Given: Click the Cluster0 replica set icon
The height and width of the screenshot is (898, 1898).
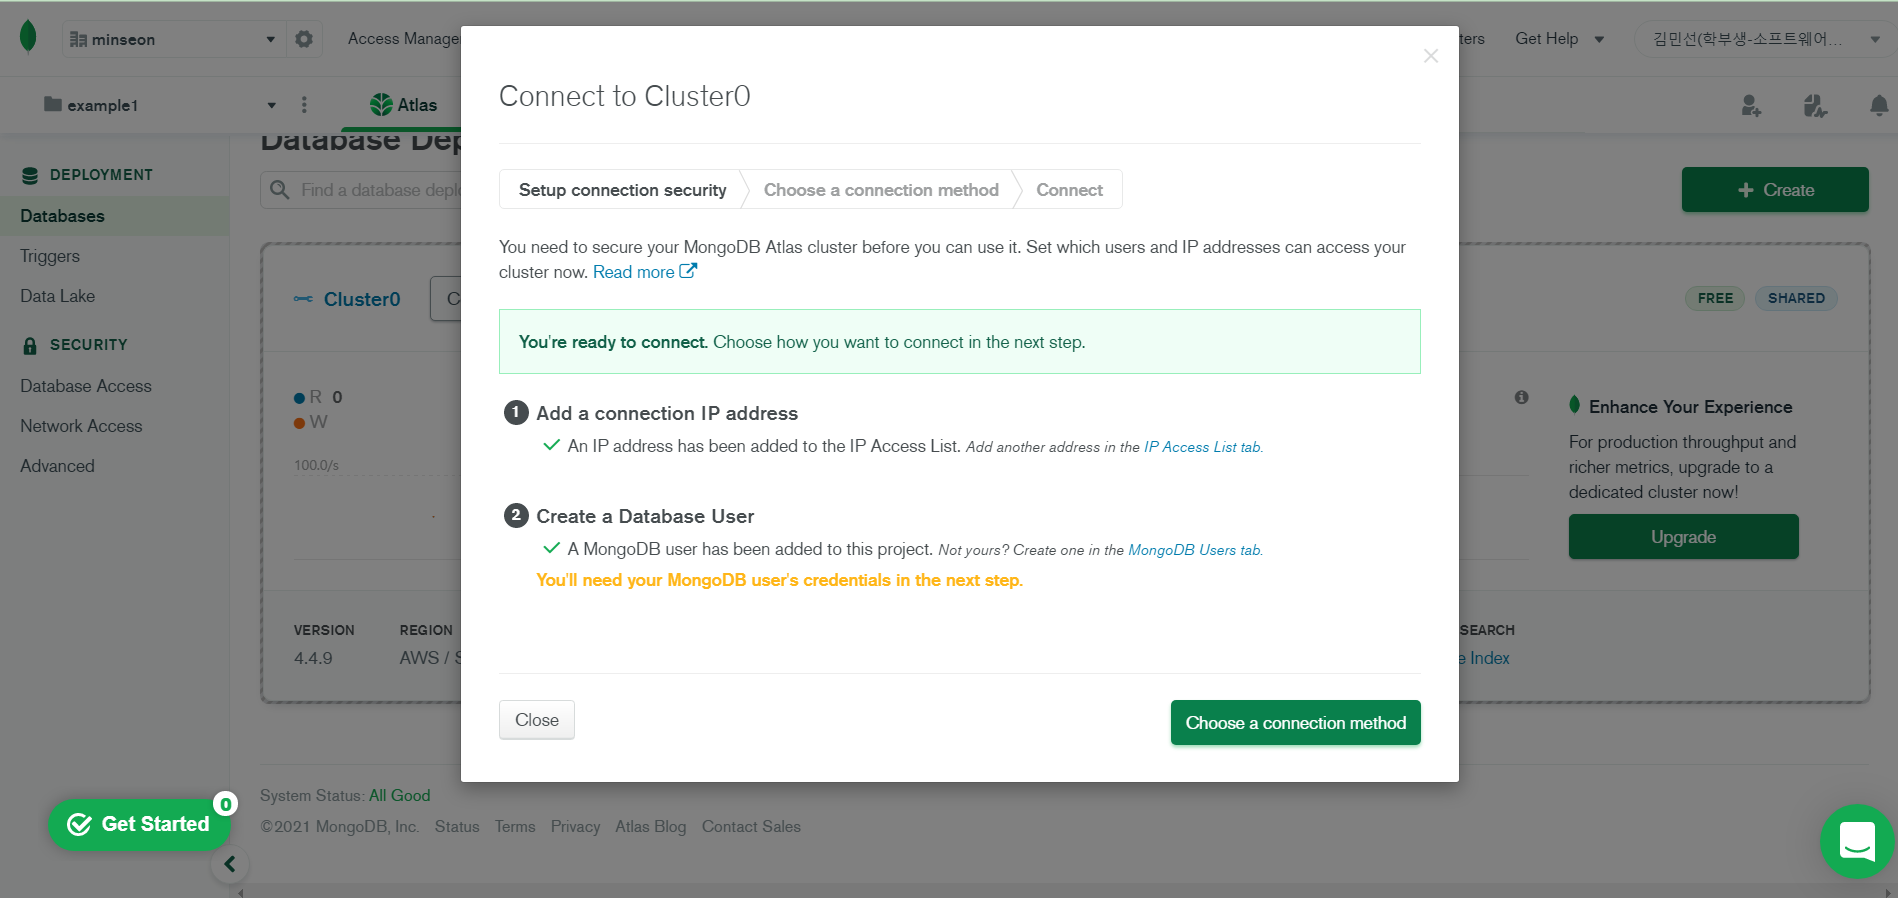Looking at the screenshot, I should 303,299.
